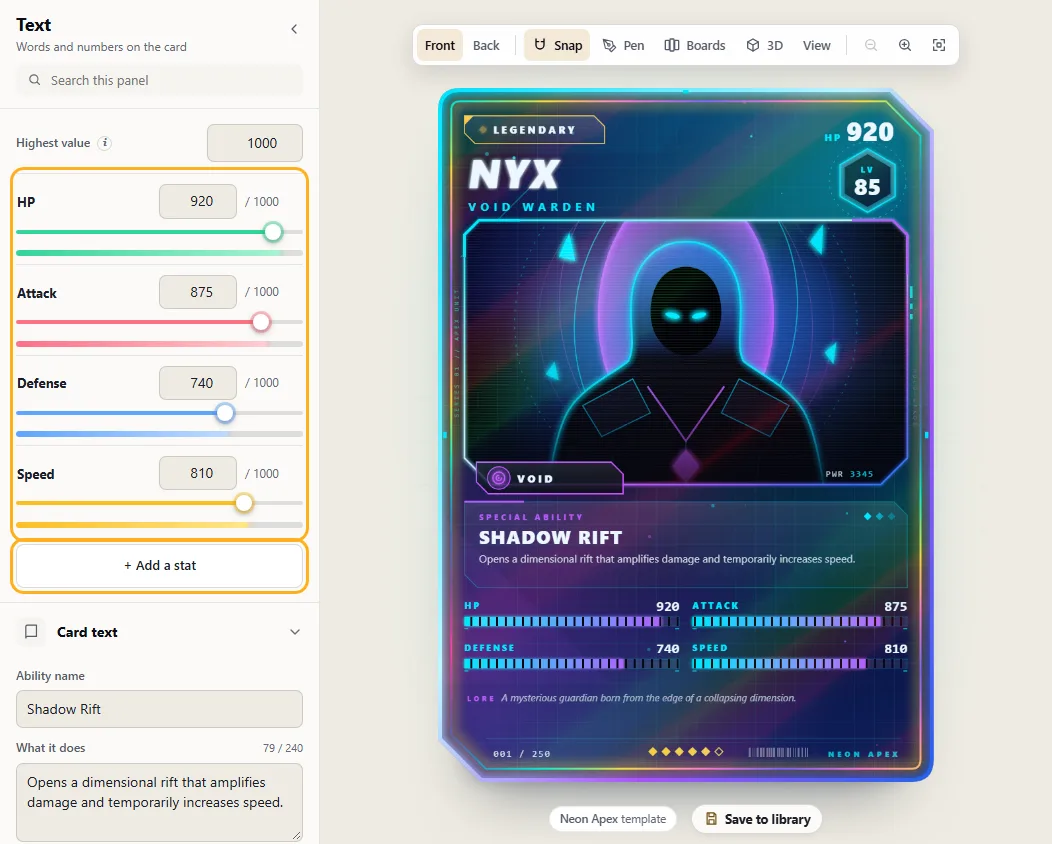Image resolution: width=1052 pixels, height=844 pixels.
Task: Show info for Highest value
Action: [105, 143]
